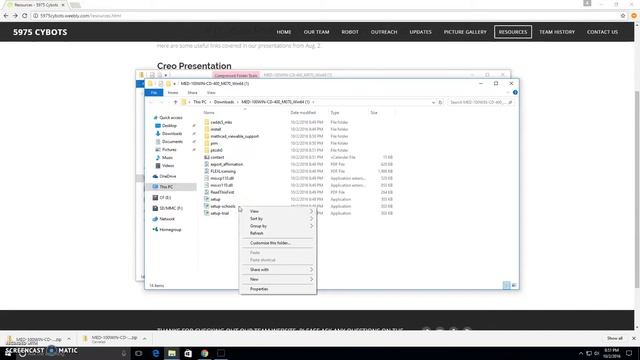640x360 pixels.
Task: Open the PICTURE GALLERY page
Action: 465,32
